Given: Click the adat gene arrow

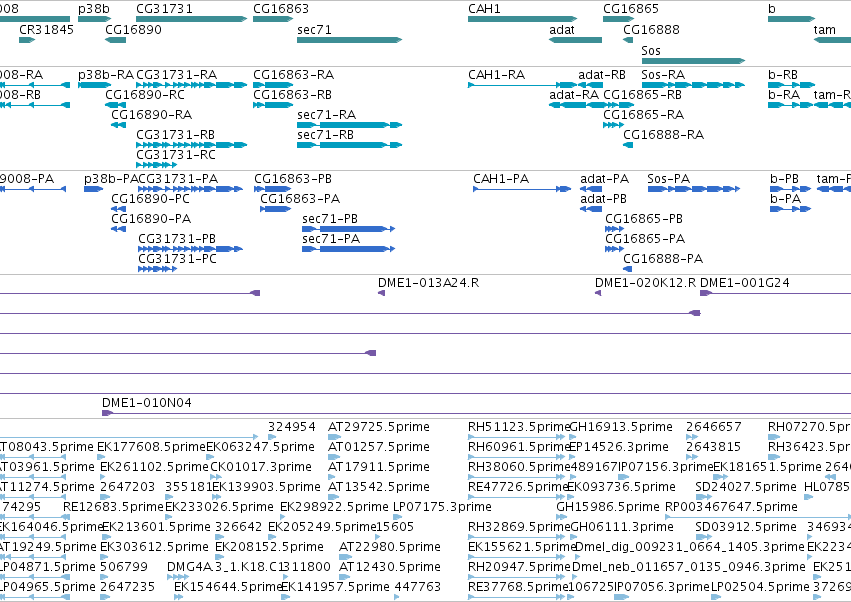Looking at the screenshot, I should pos(575,40).
